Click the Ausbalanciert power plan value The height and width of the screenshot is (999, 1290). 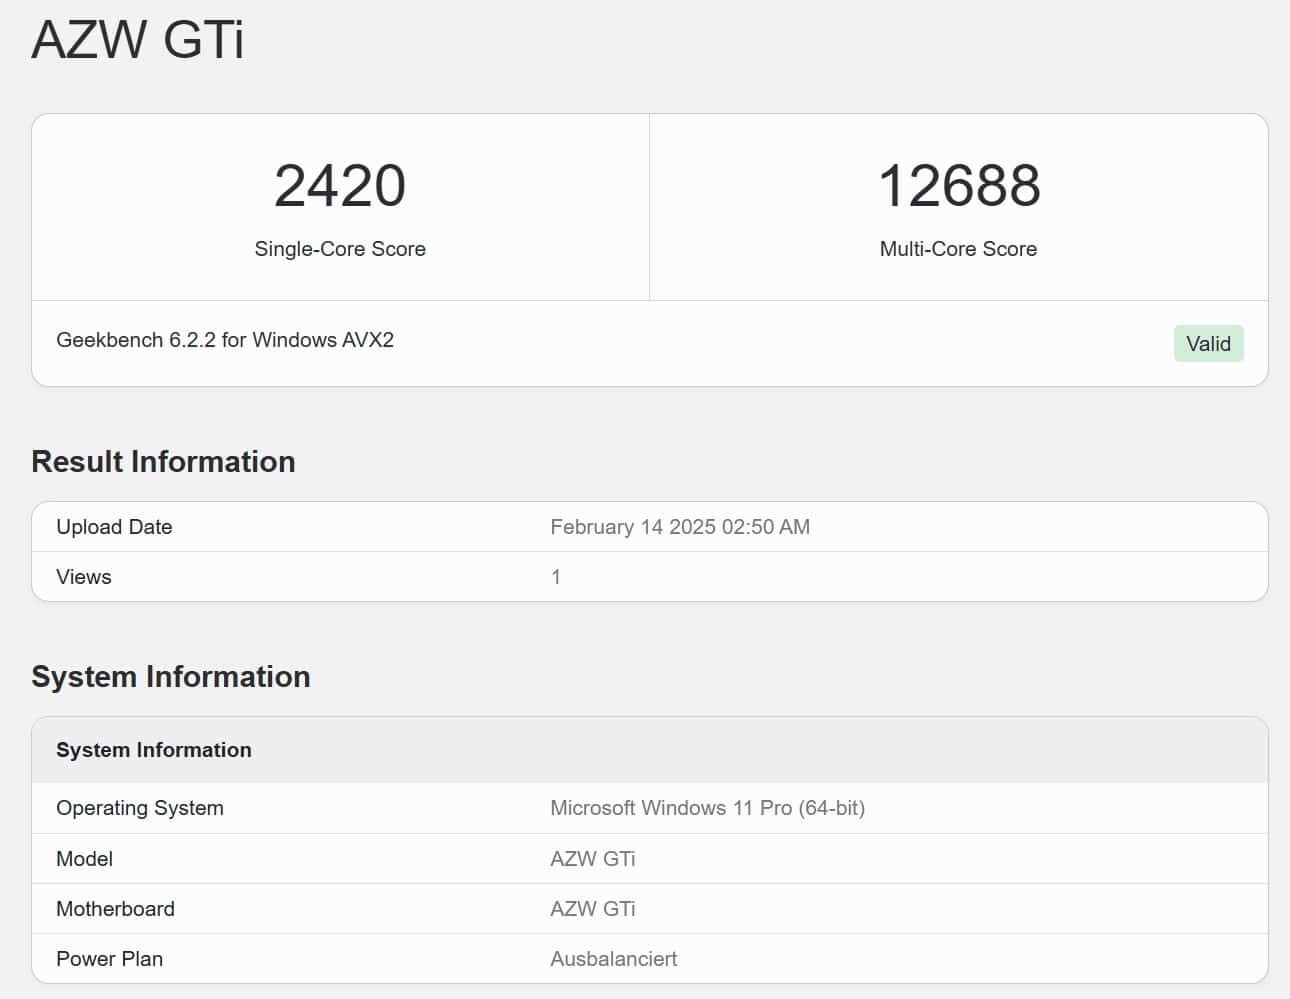613,959
